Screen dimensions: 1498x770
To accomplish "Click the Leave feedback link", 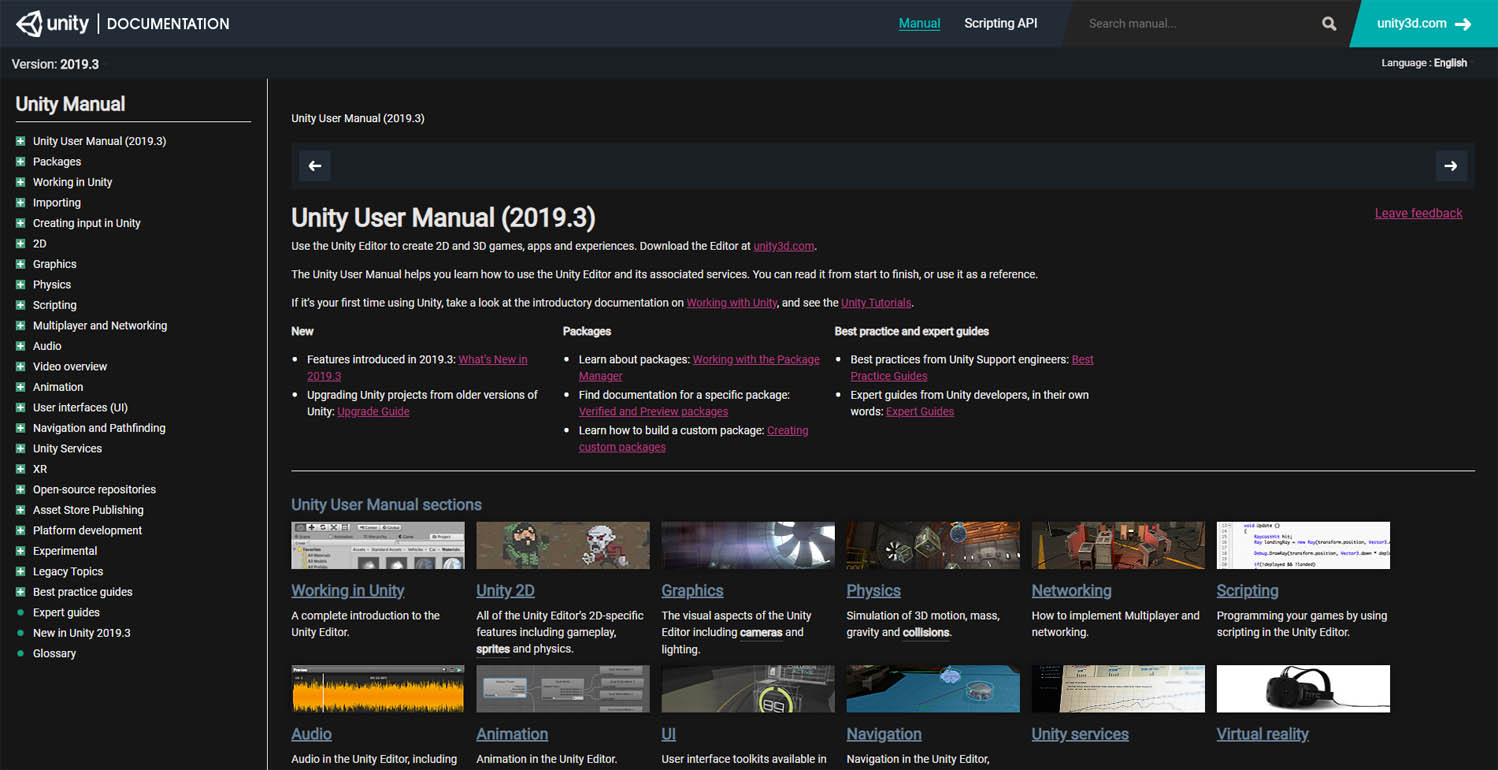I will click(x=1418, y=213).
